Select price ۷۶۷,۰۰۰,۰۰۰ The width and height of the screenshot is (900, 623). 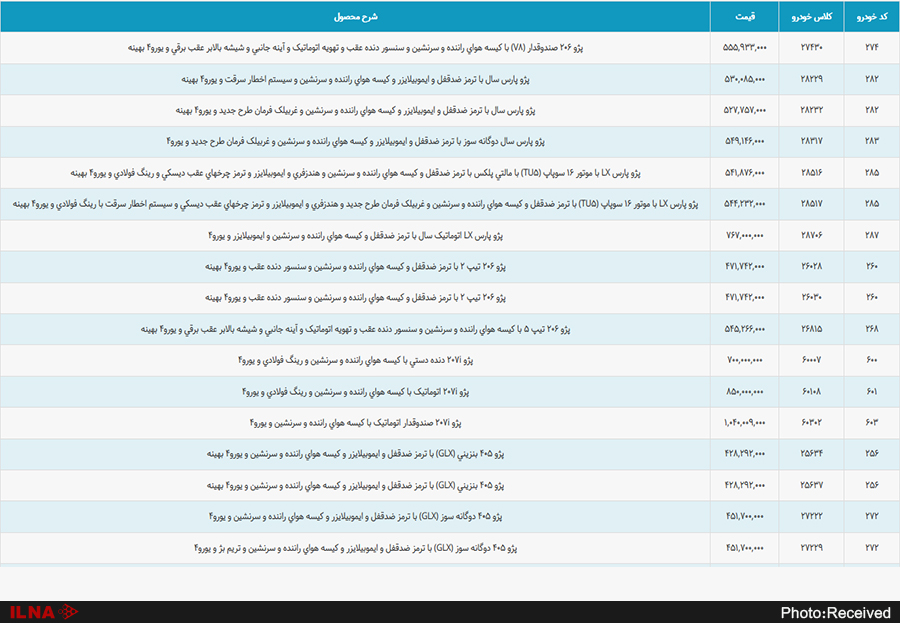[744, 235]
